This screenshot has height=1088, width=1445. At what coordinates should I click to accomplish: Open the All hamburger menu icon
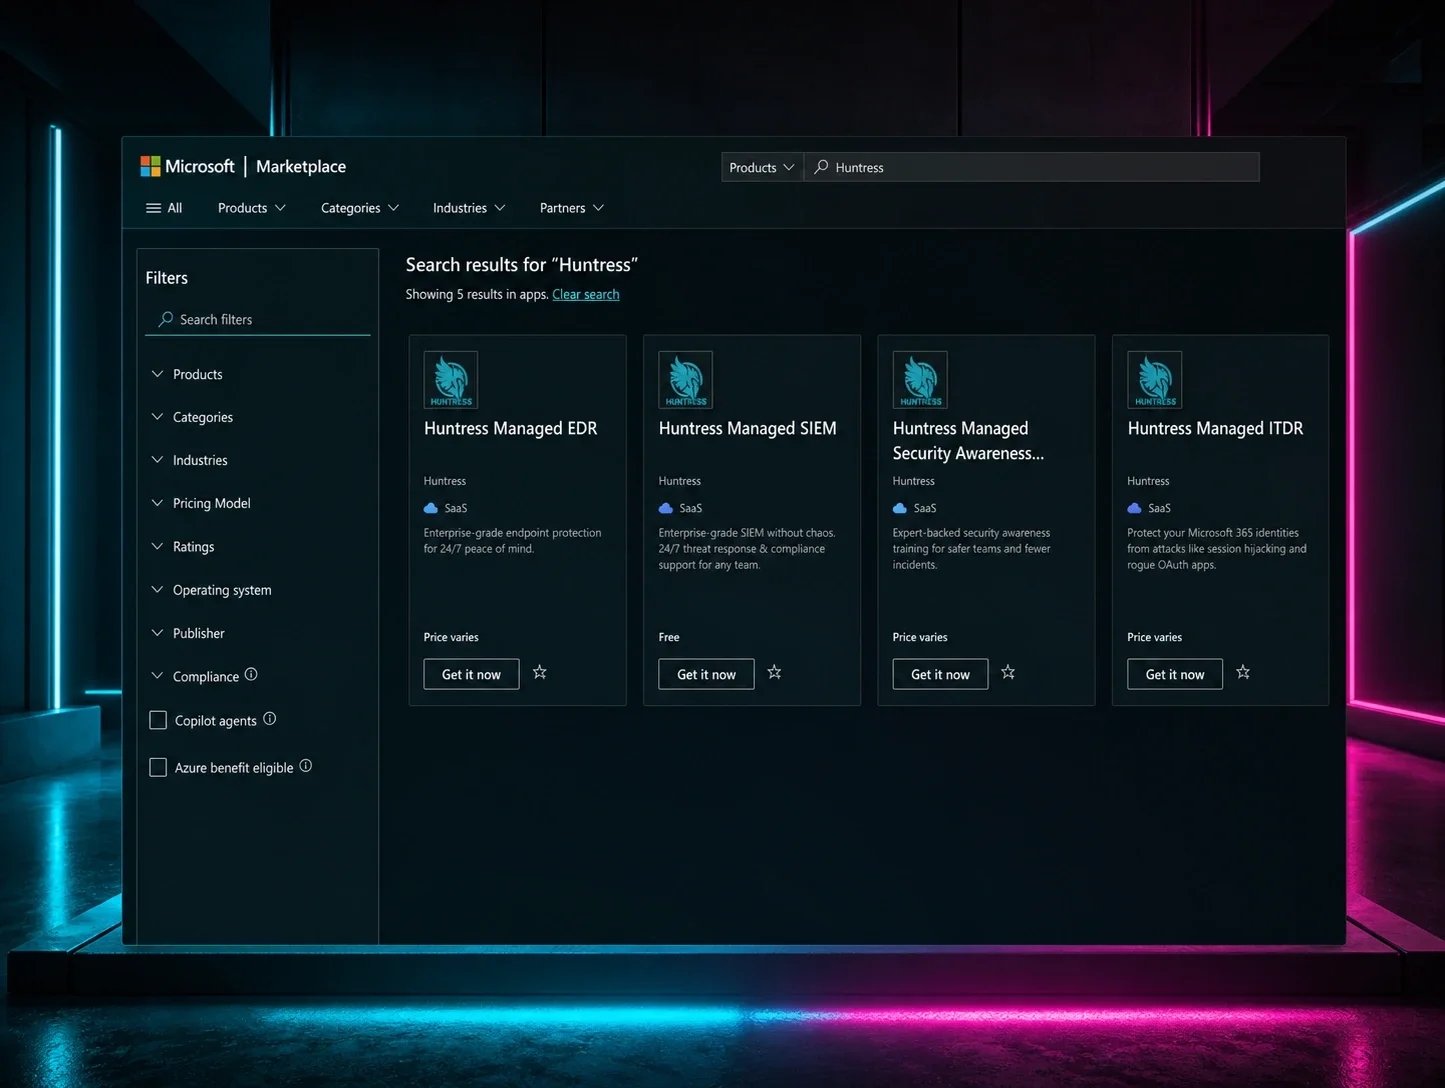point(153,208)
